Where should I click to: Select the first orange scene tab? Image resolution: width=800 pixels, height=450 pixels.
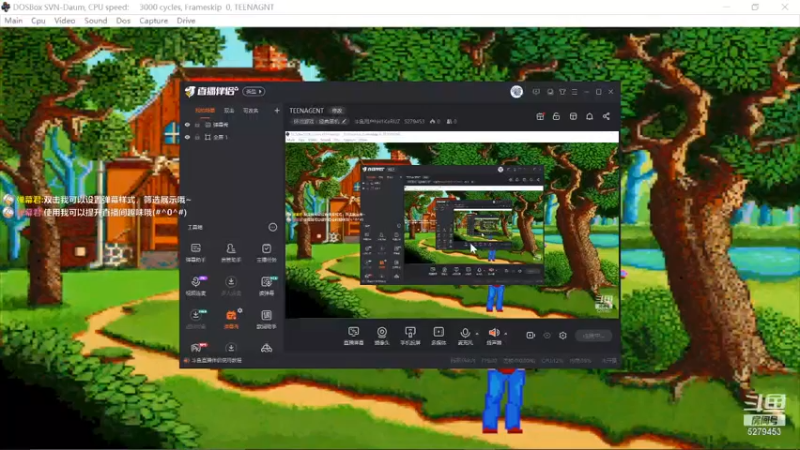(x=205, y=111)
